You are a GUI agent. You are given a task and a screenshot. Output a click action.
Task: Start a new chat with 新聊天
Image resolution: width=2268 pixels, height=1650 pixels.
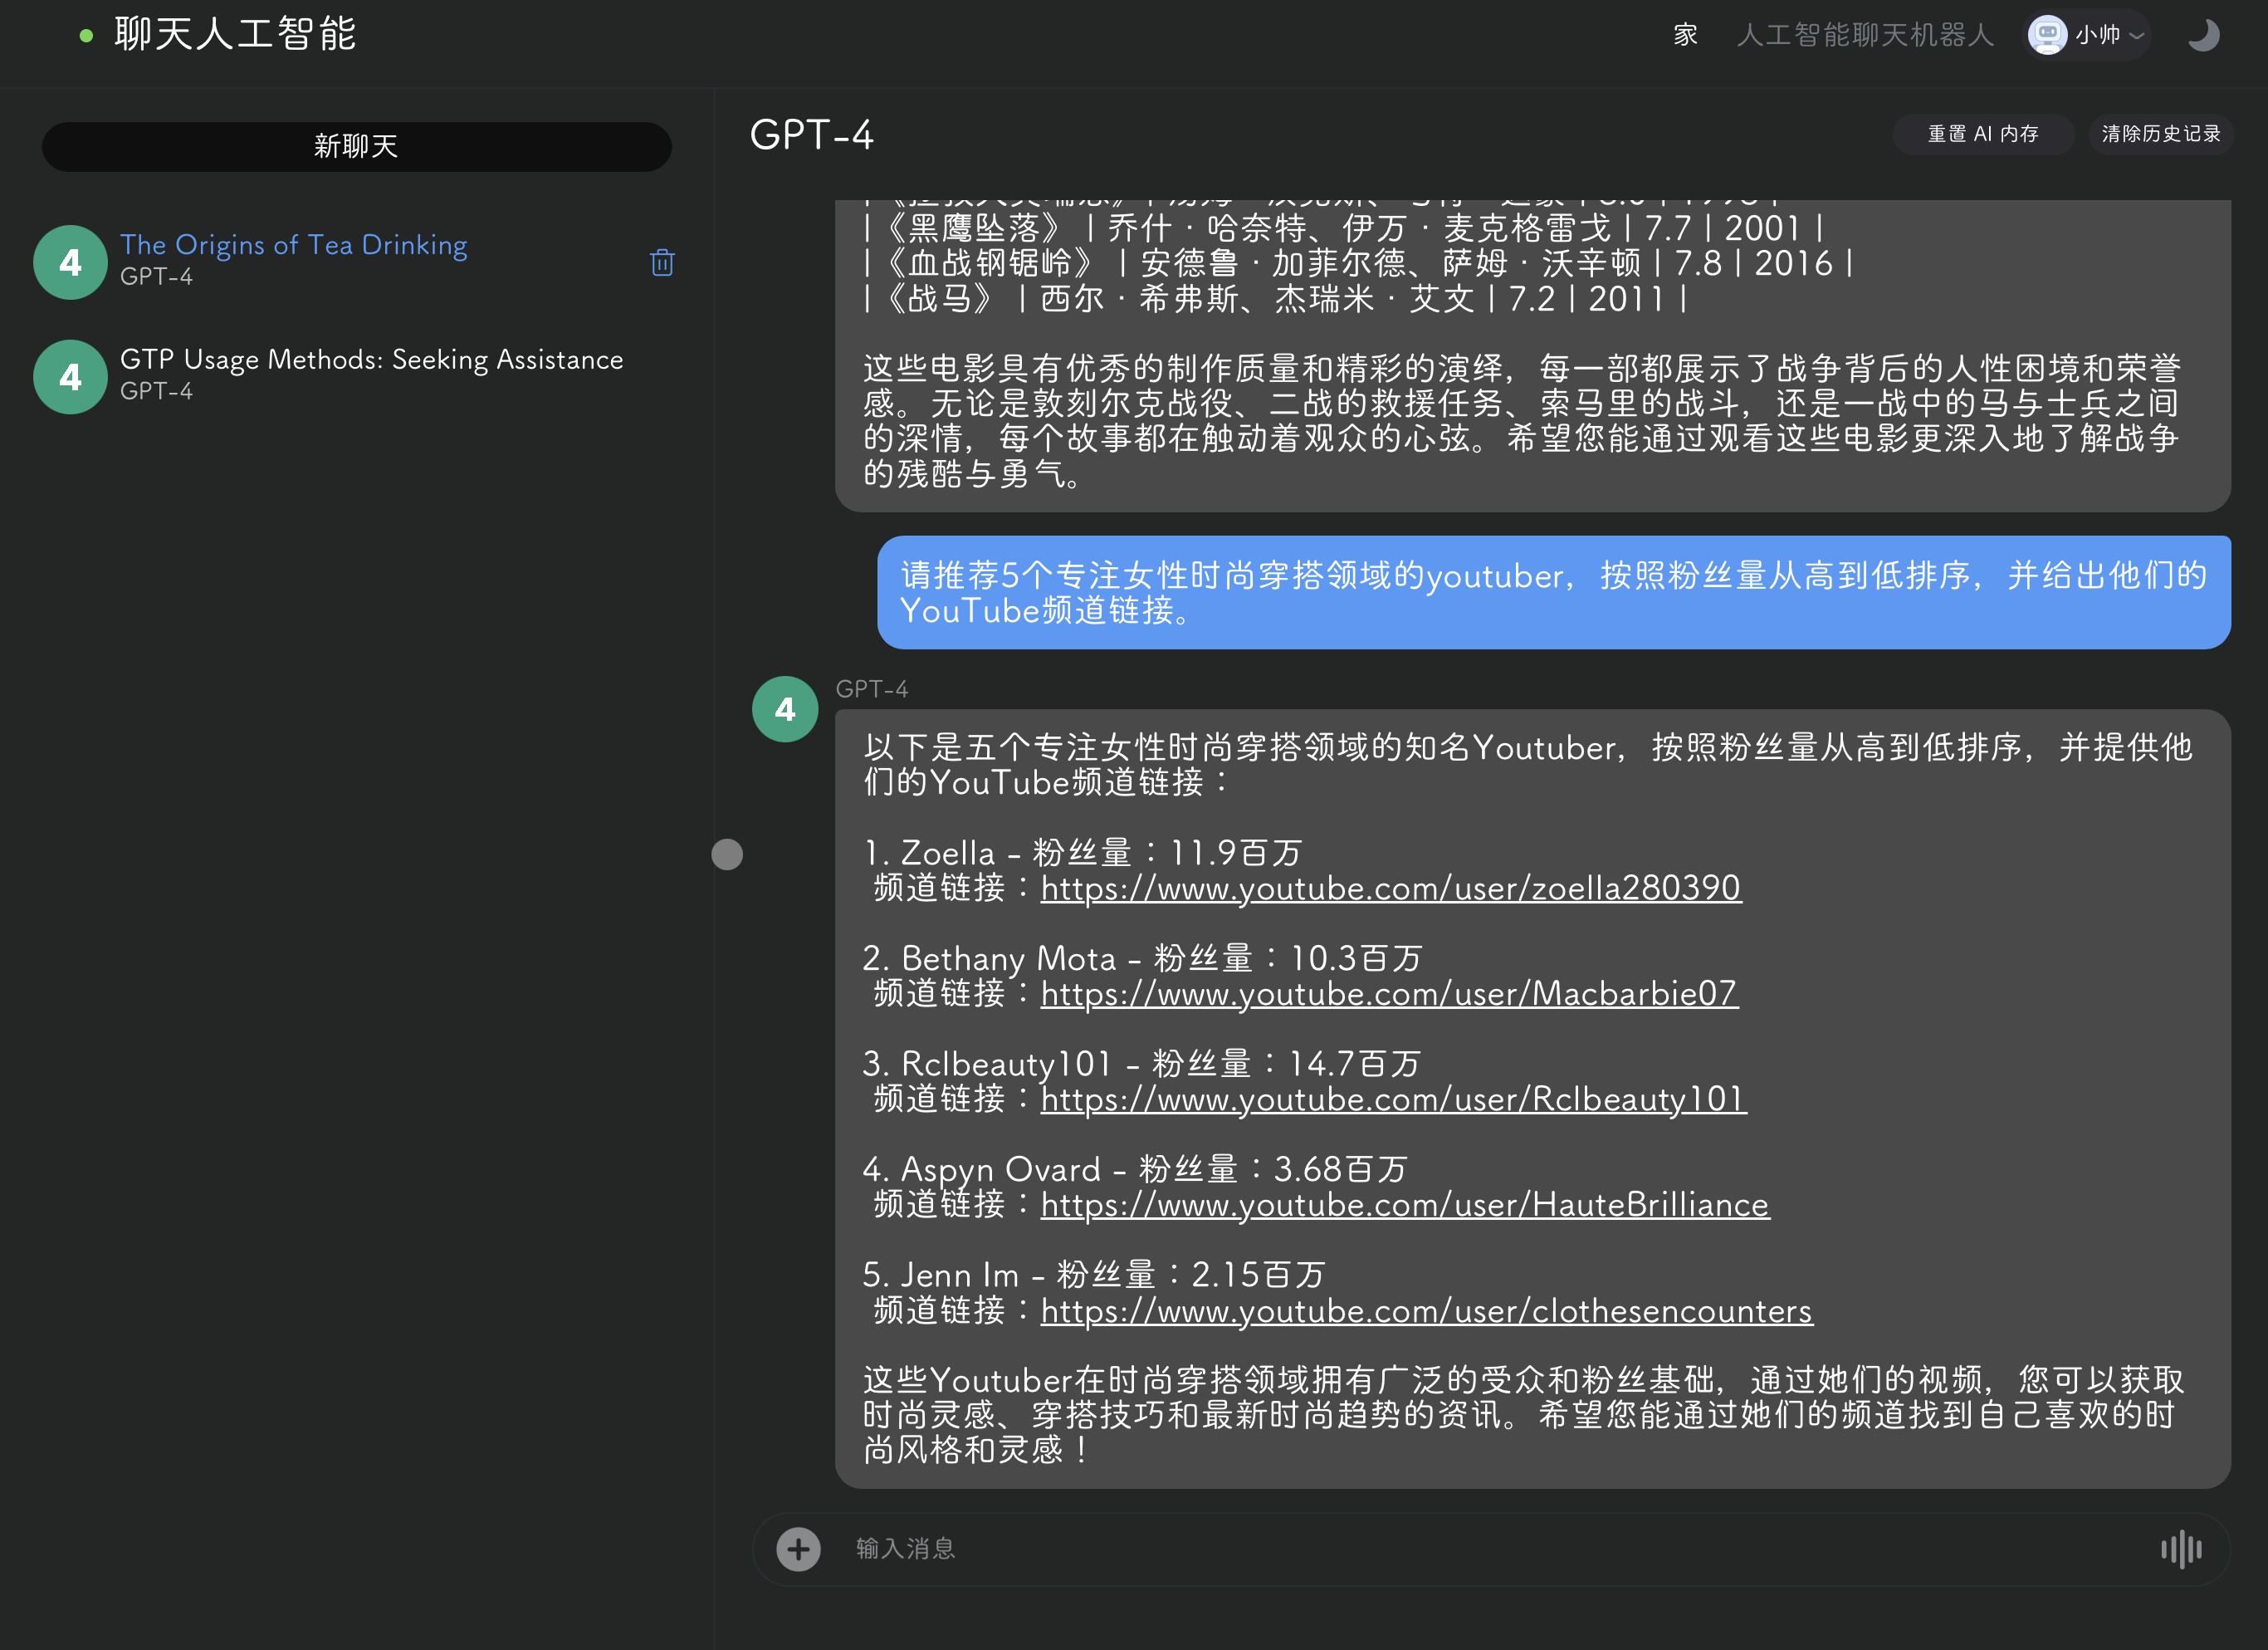coord(356,147)
